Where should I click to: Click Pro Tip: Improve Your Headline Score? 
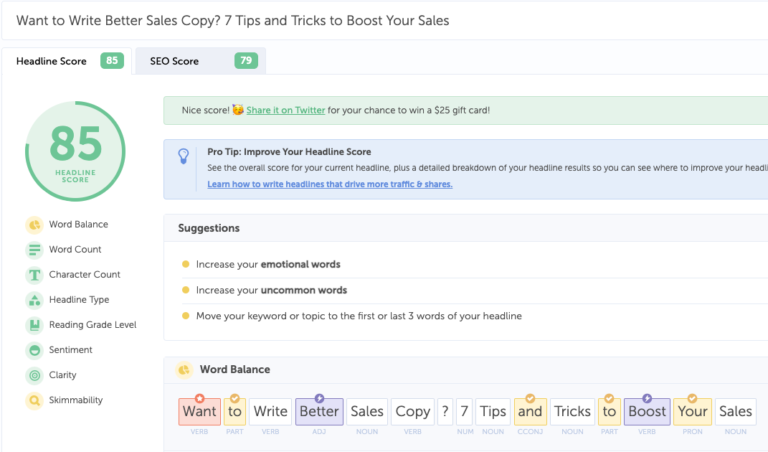click(x=289, y=152)
